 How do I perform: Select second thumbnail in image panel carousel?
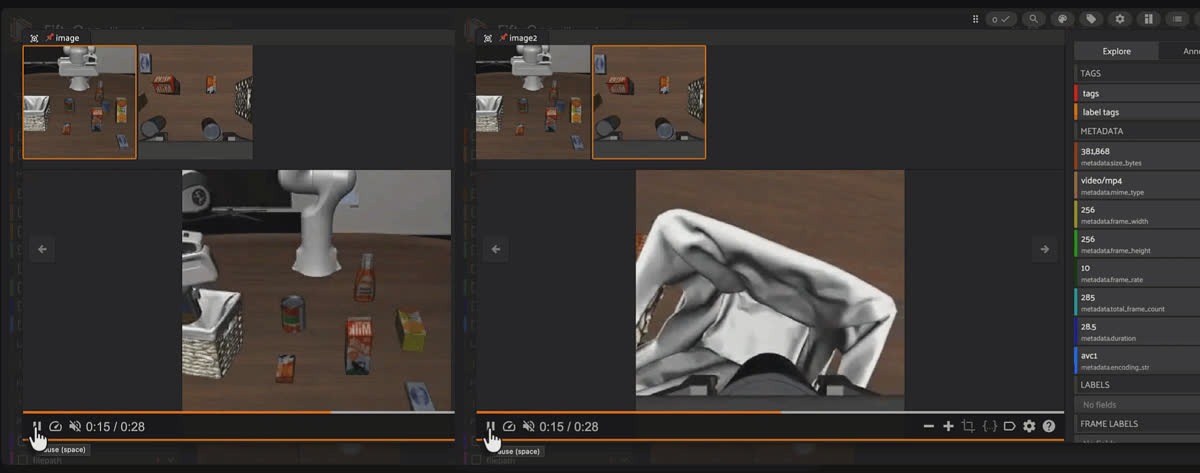click(x=195, y=102)
